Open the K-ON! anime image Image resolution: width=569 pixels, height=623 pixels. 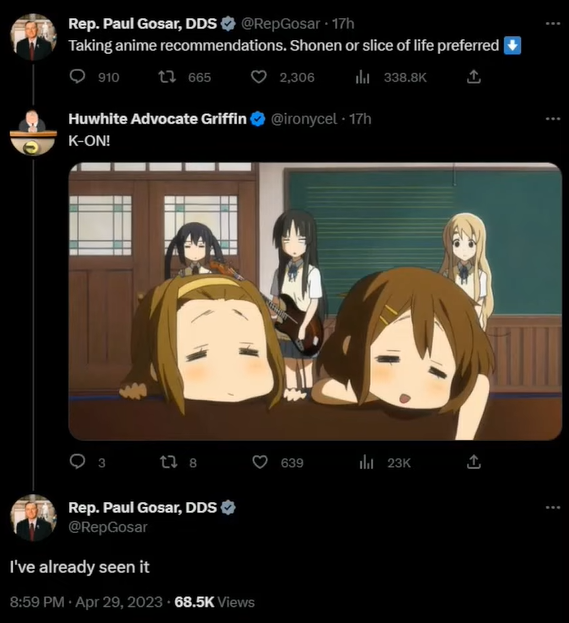(x=315, y=301)
